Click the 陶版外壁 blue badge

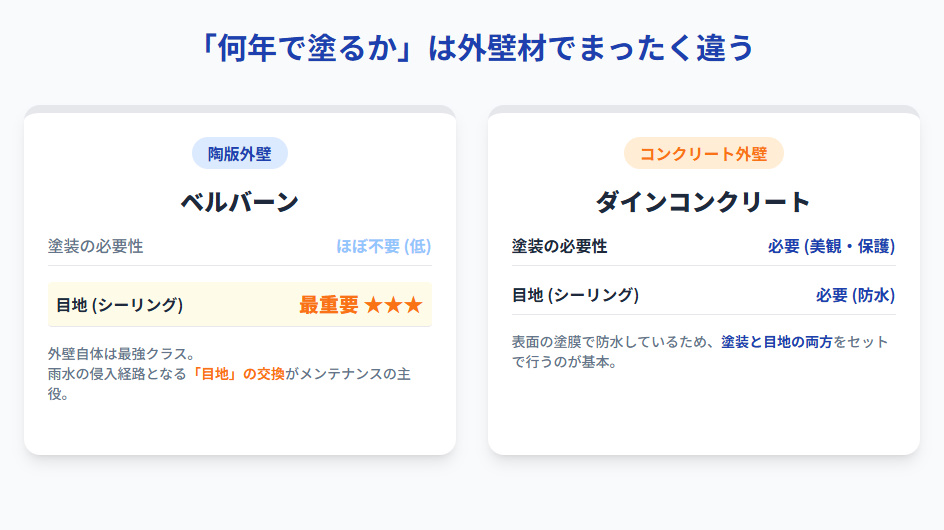tap(240, 154)
